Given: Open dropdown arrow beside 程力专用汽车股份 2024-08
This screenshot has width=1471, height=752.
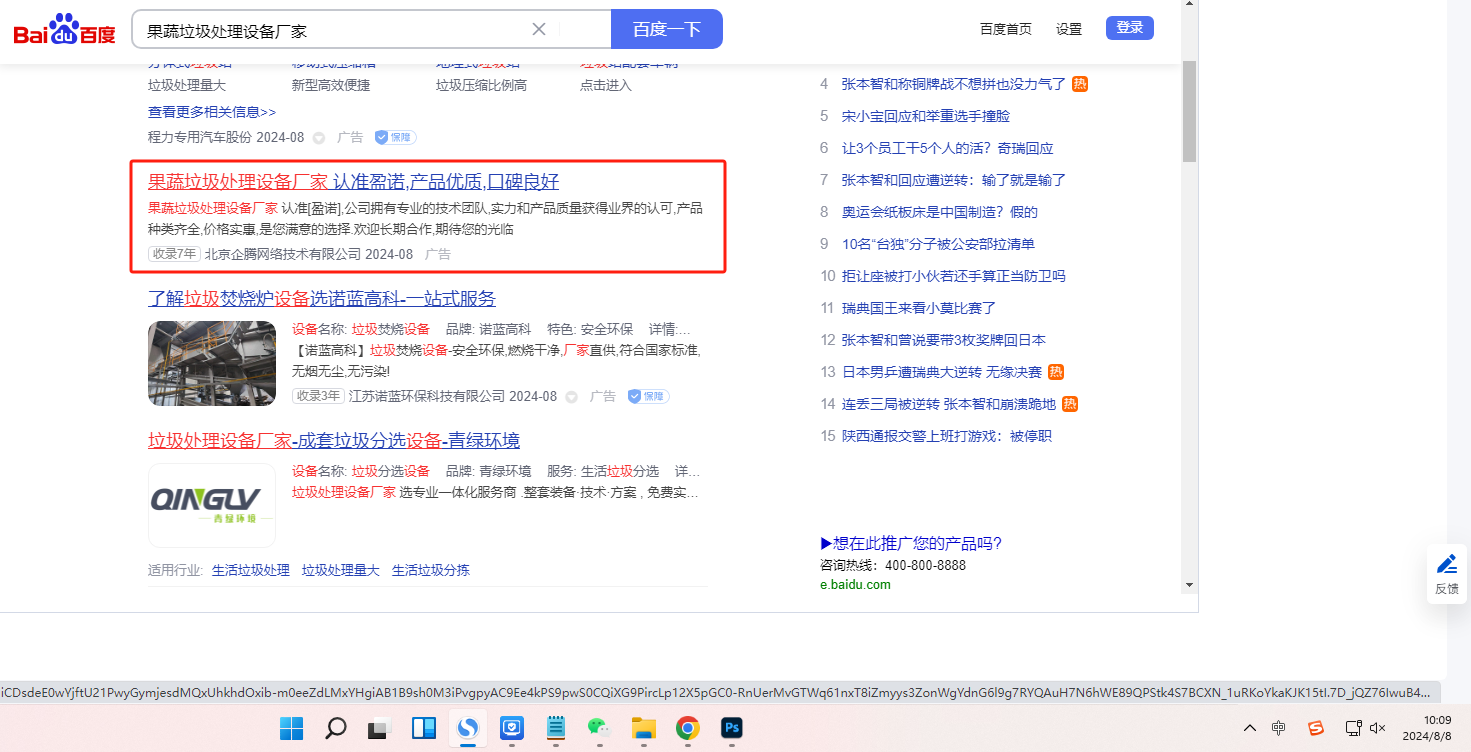Looking at the screenshot, I should 319,138.
